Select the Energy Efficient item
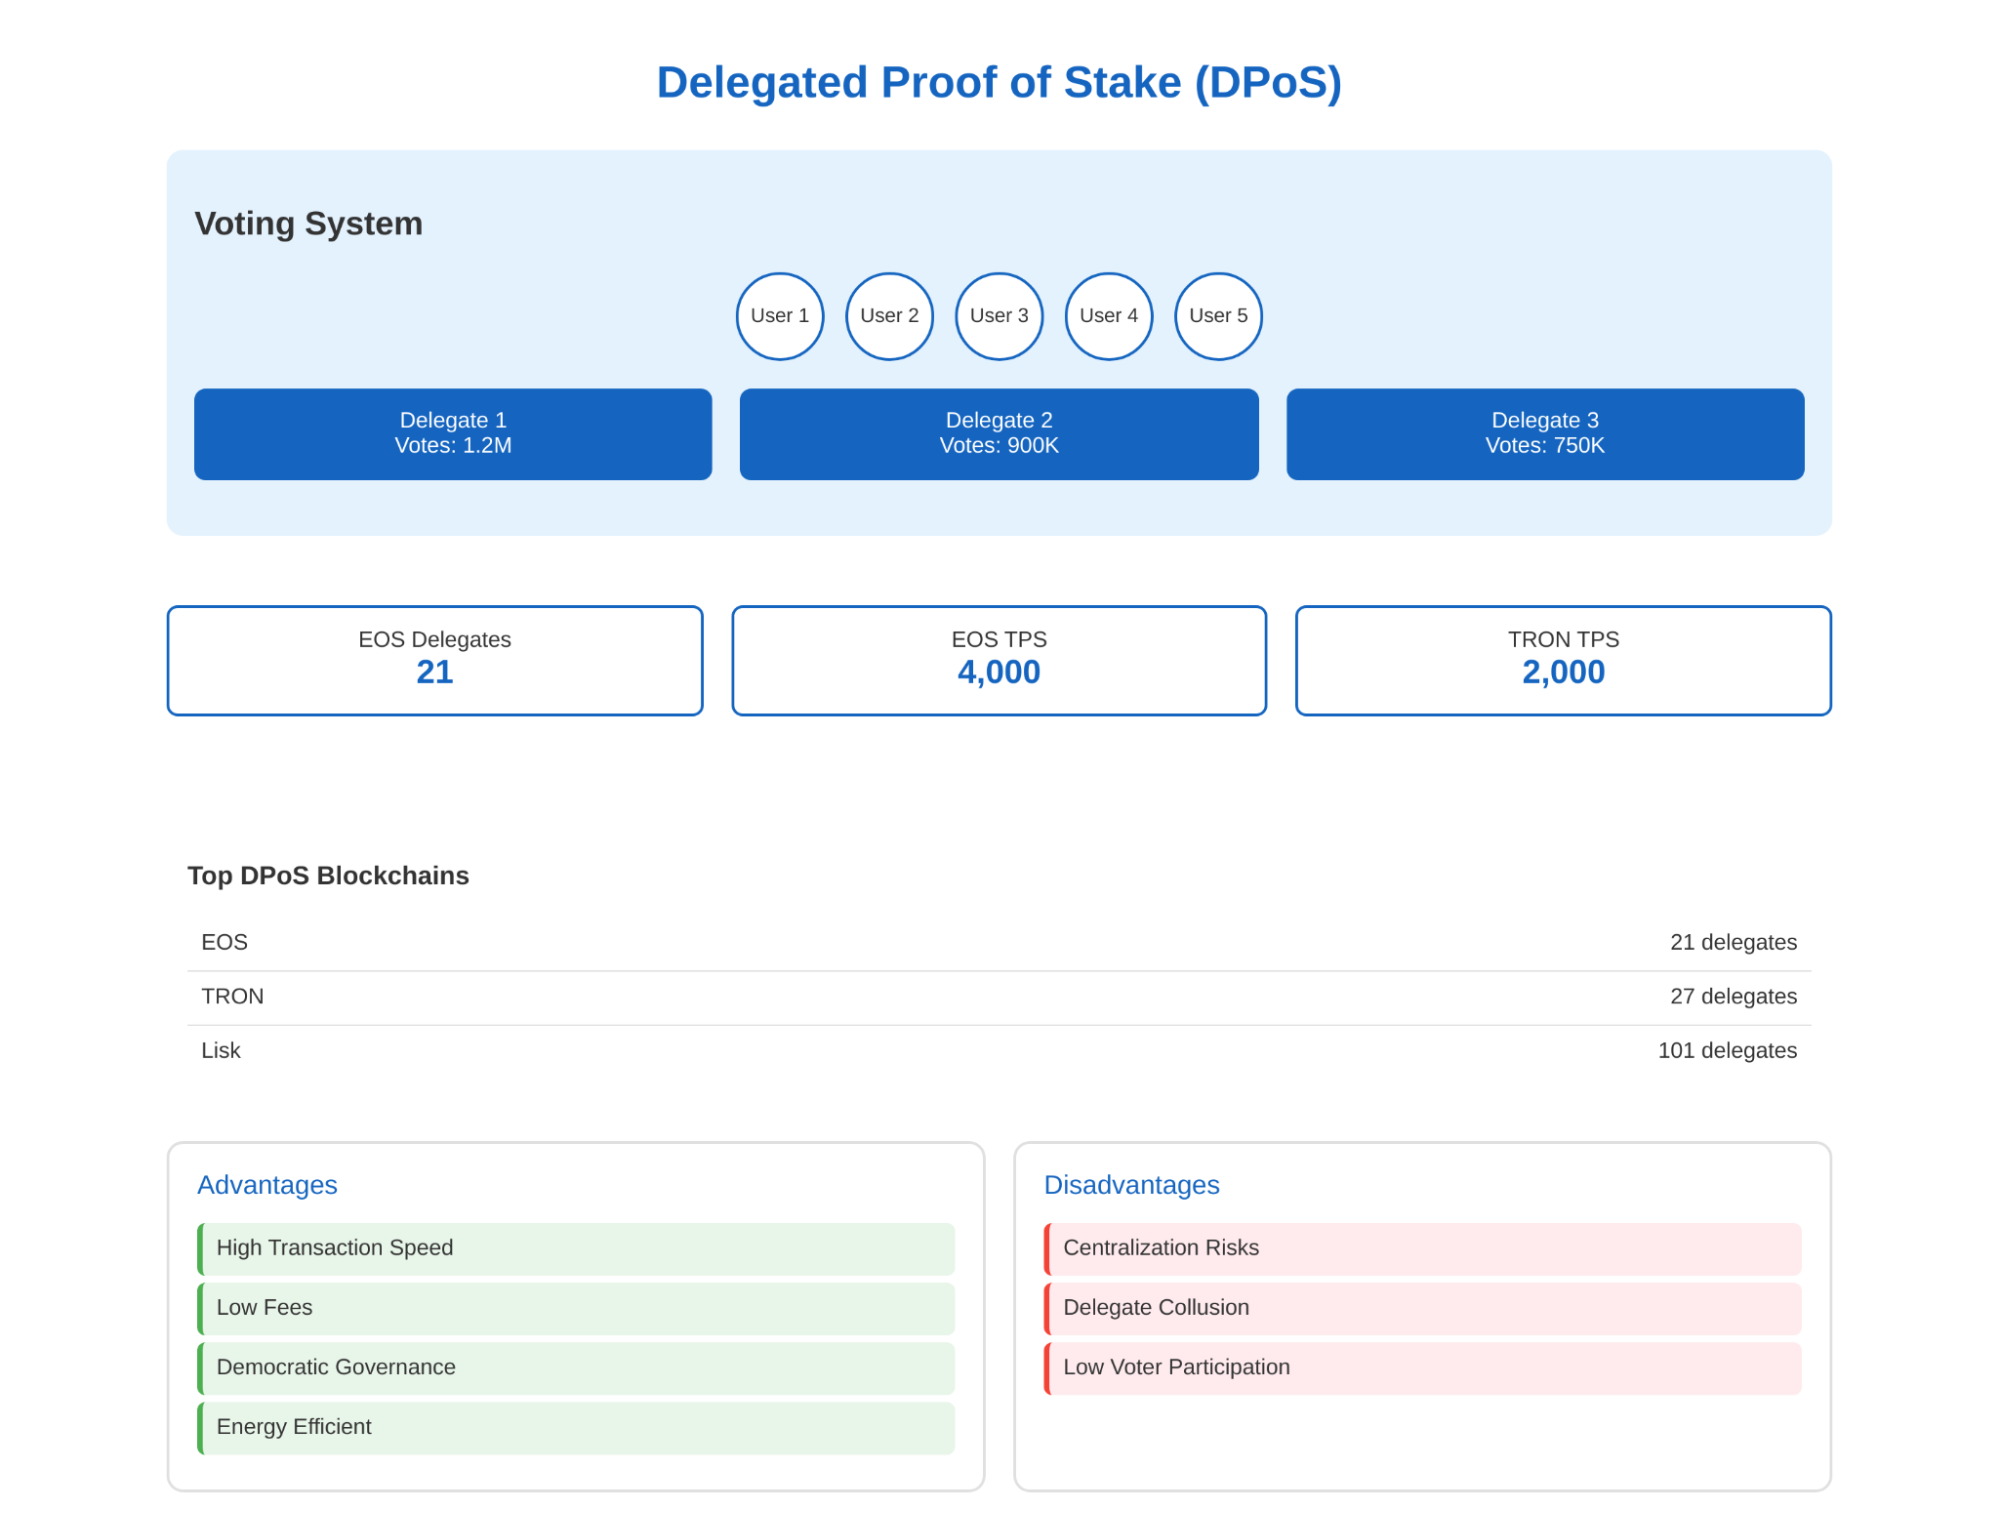The width and height of the screenshot is (1999, 1520). (576, 1427)
